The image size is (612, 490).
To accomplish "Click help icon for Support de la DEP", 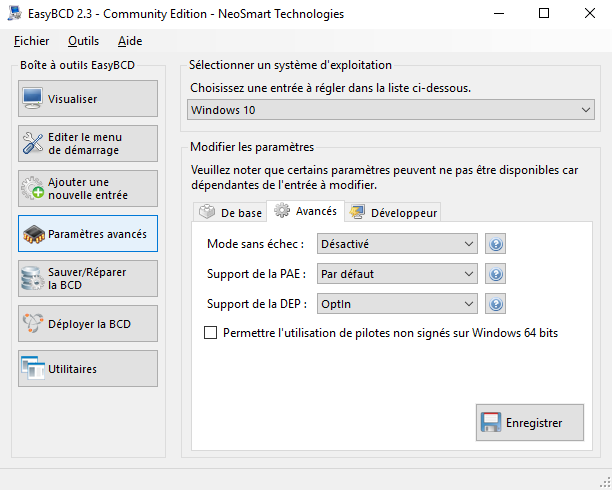I will pos(495,304).
